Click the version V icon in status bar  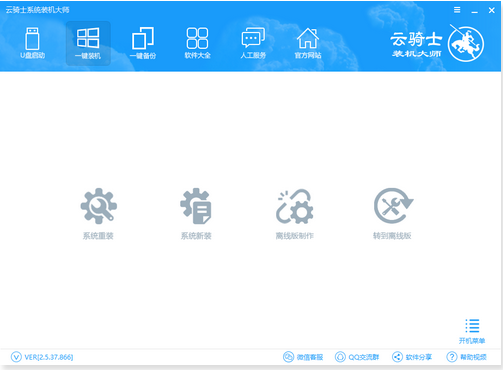(16, 357)
